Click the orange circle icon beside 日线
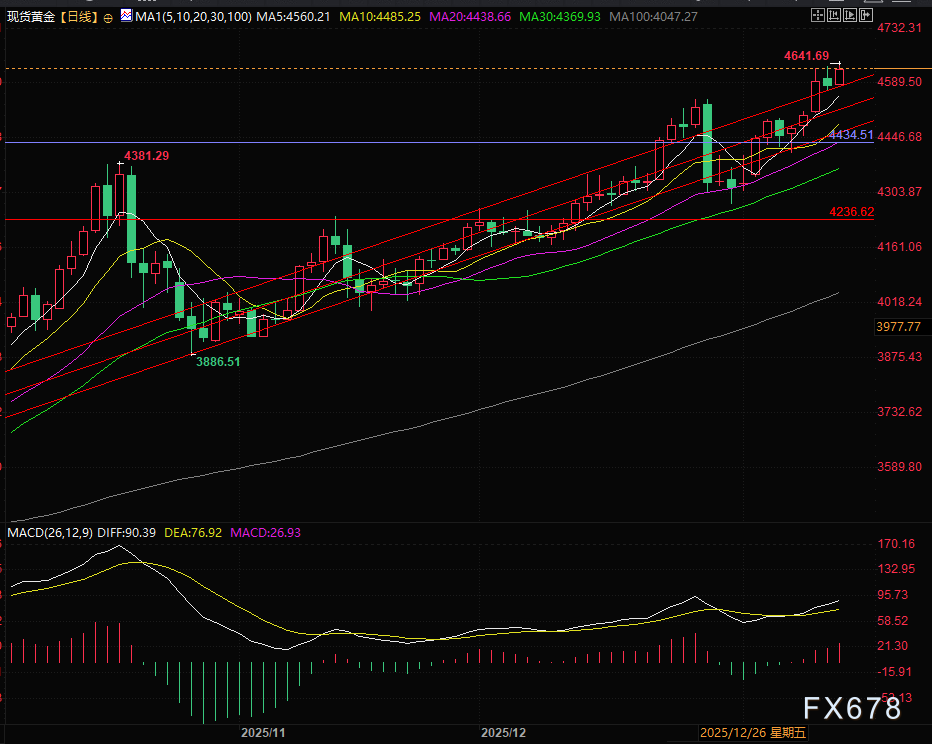The width and height of the screenshot is (932, 744). point(108,18)
